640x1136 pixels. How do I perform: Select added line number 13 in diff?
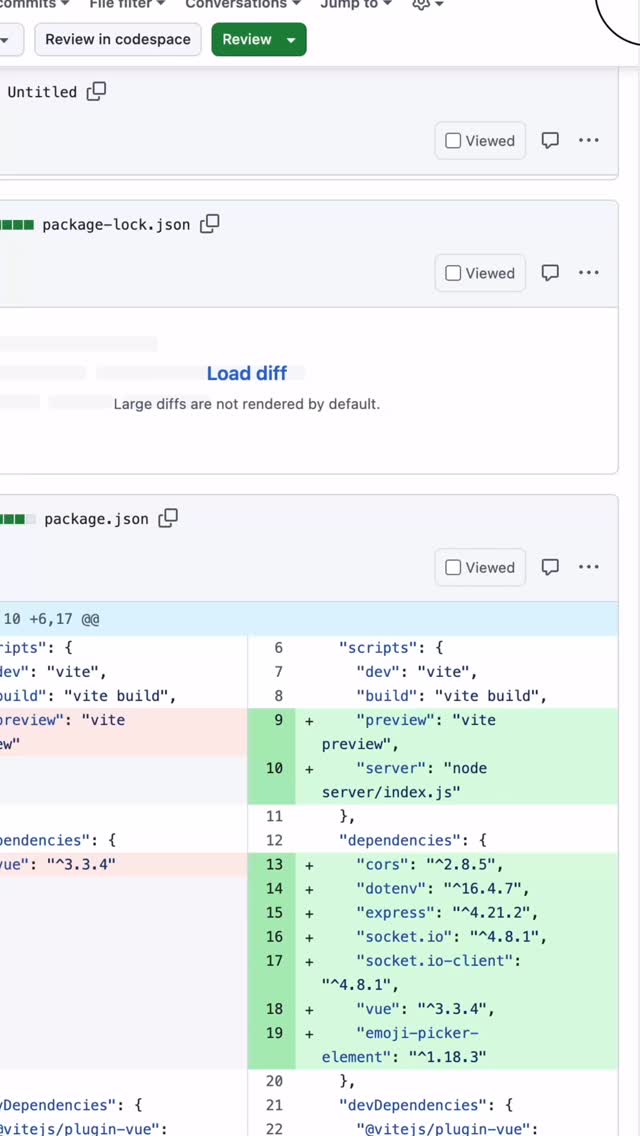[x=273, y=864]
